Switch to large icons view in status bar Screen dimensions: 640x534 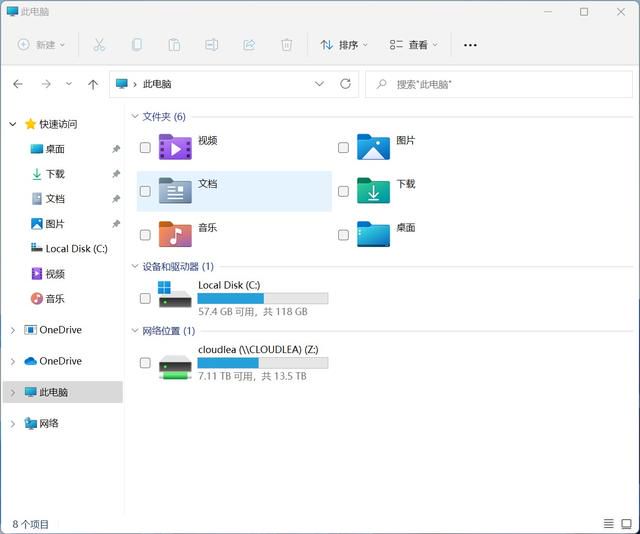coord(627,523)
